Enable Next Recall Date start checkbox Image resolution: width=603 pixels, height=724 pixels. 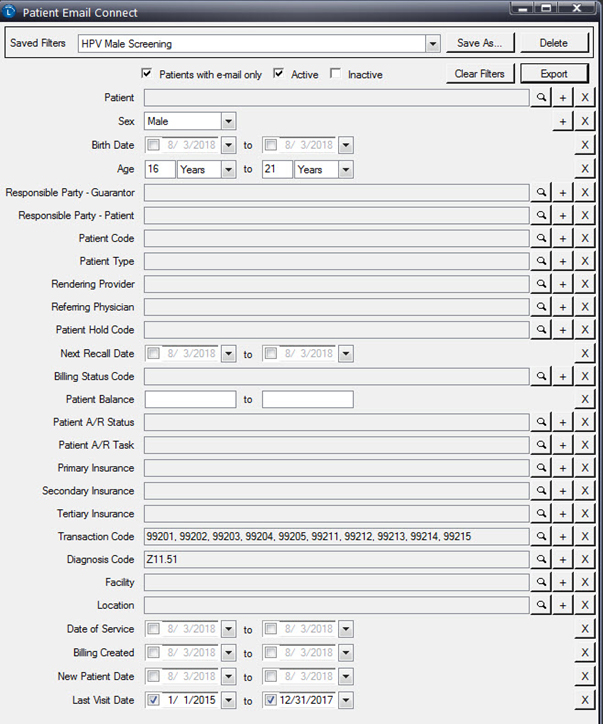point(154,354)
